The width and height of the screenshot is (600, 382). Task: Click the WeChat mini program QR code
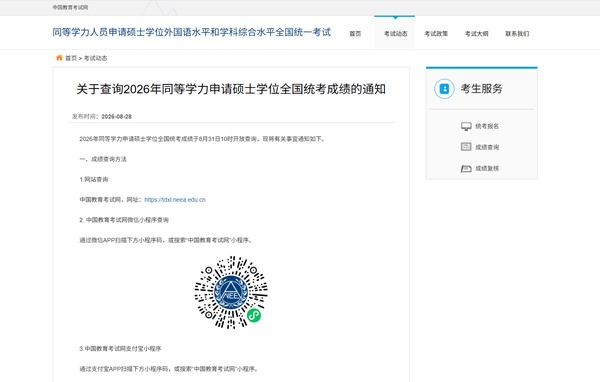[231, 293]
